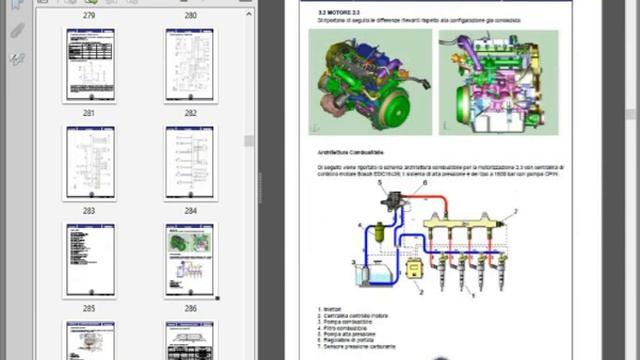Select page 284 thumbnail
Viewport: 640px width, 360px height.
coord(190,162)
